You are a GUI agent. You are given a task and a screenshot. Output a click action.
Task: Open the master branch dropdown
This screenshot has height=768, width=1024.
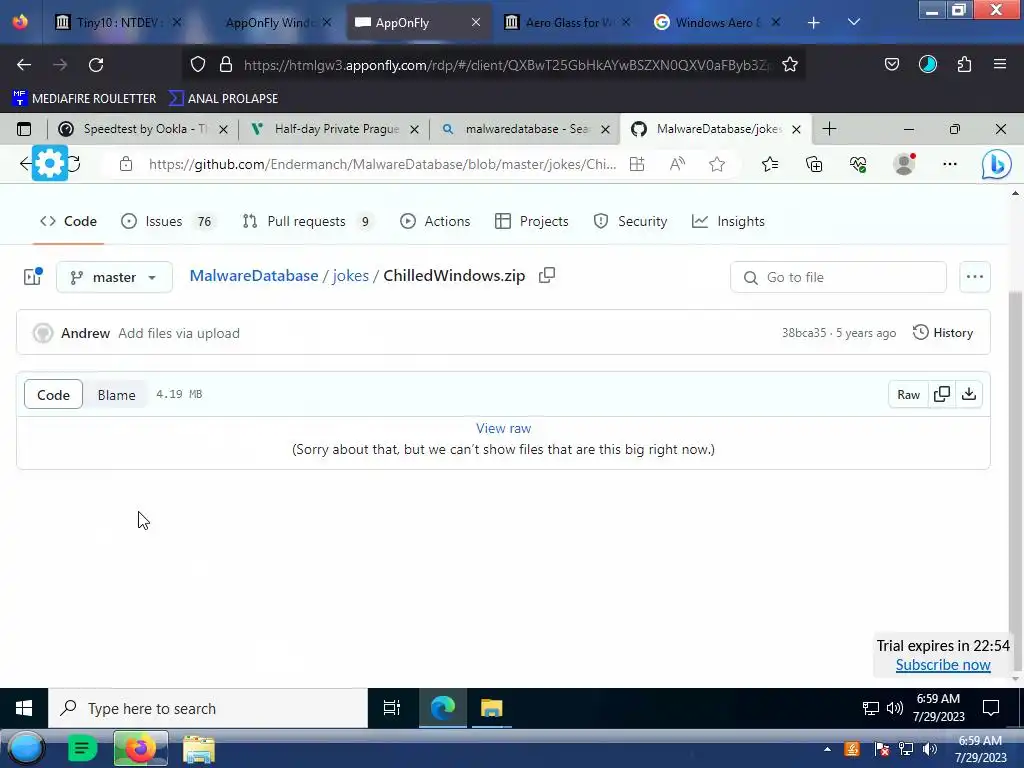[114, 277]
